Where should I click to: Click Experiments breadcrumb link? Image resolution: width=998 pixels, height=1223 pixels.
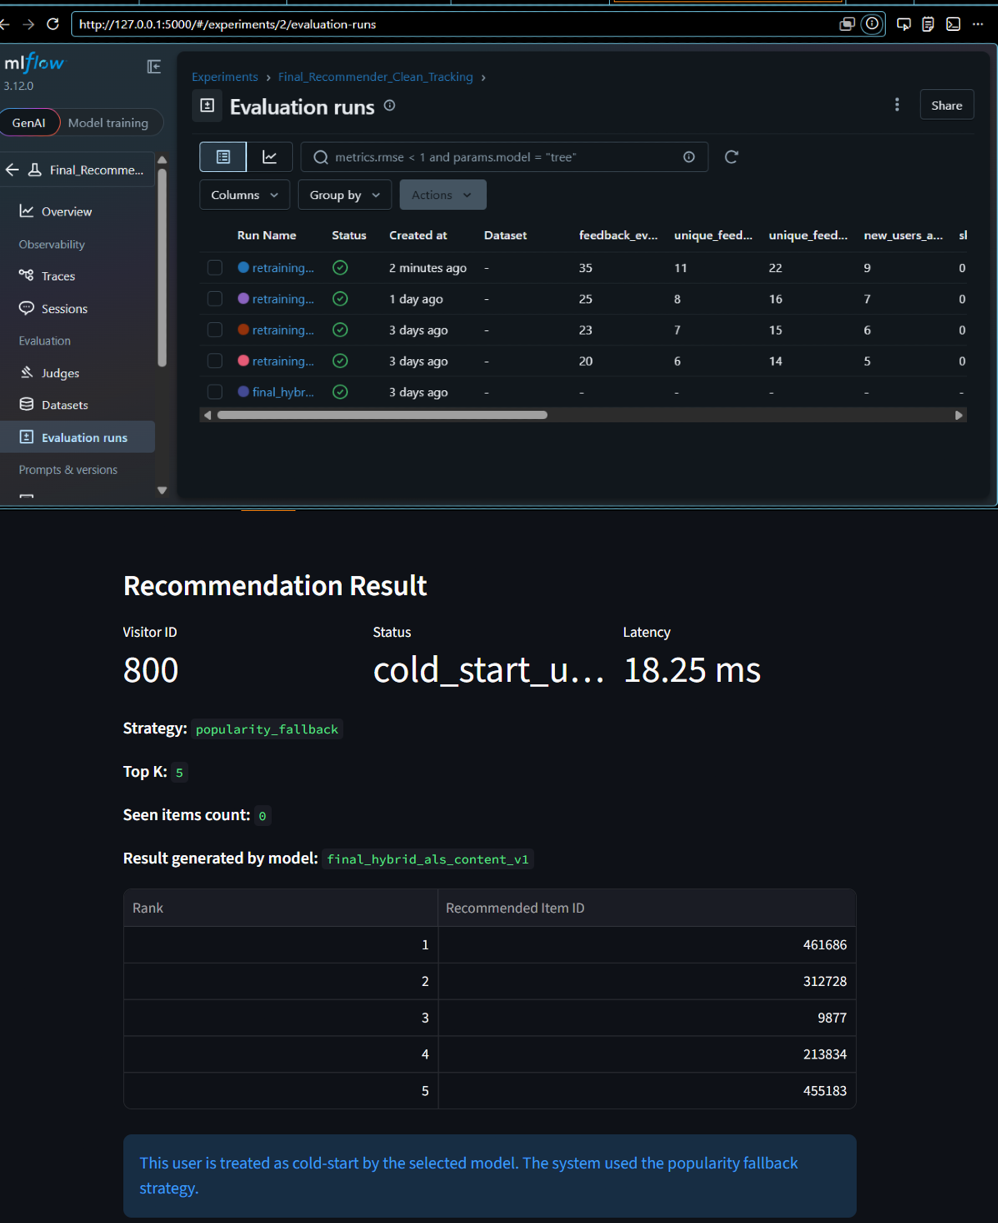[224, 77]
